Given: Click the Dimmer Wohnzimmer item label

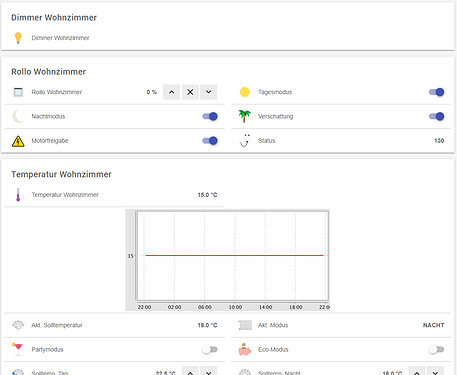Looking at the screenshot, I should pyautogui.click(x=60, y=38).
